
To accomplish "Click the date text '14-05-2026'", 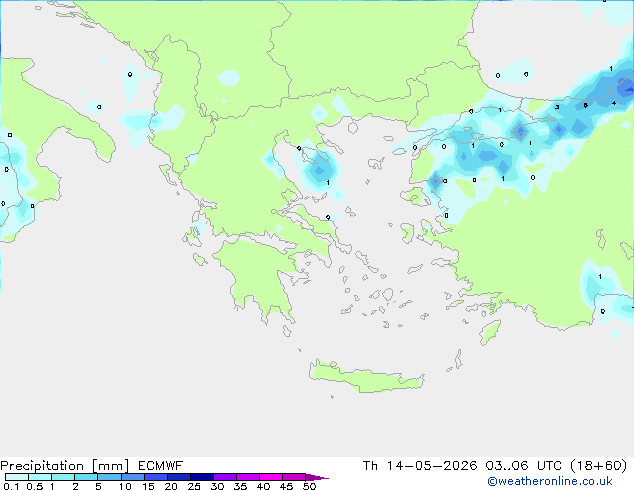I will pos(432,466).
